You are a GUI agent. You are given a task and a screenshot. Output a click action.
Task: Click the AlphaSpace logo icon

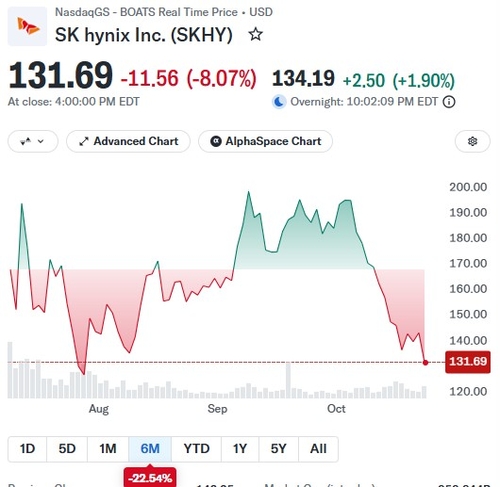tap(216, 141)
